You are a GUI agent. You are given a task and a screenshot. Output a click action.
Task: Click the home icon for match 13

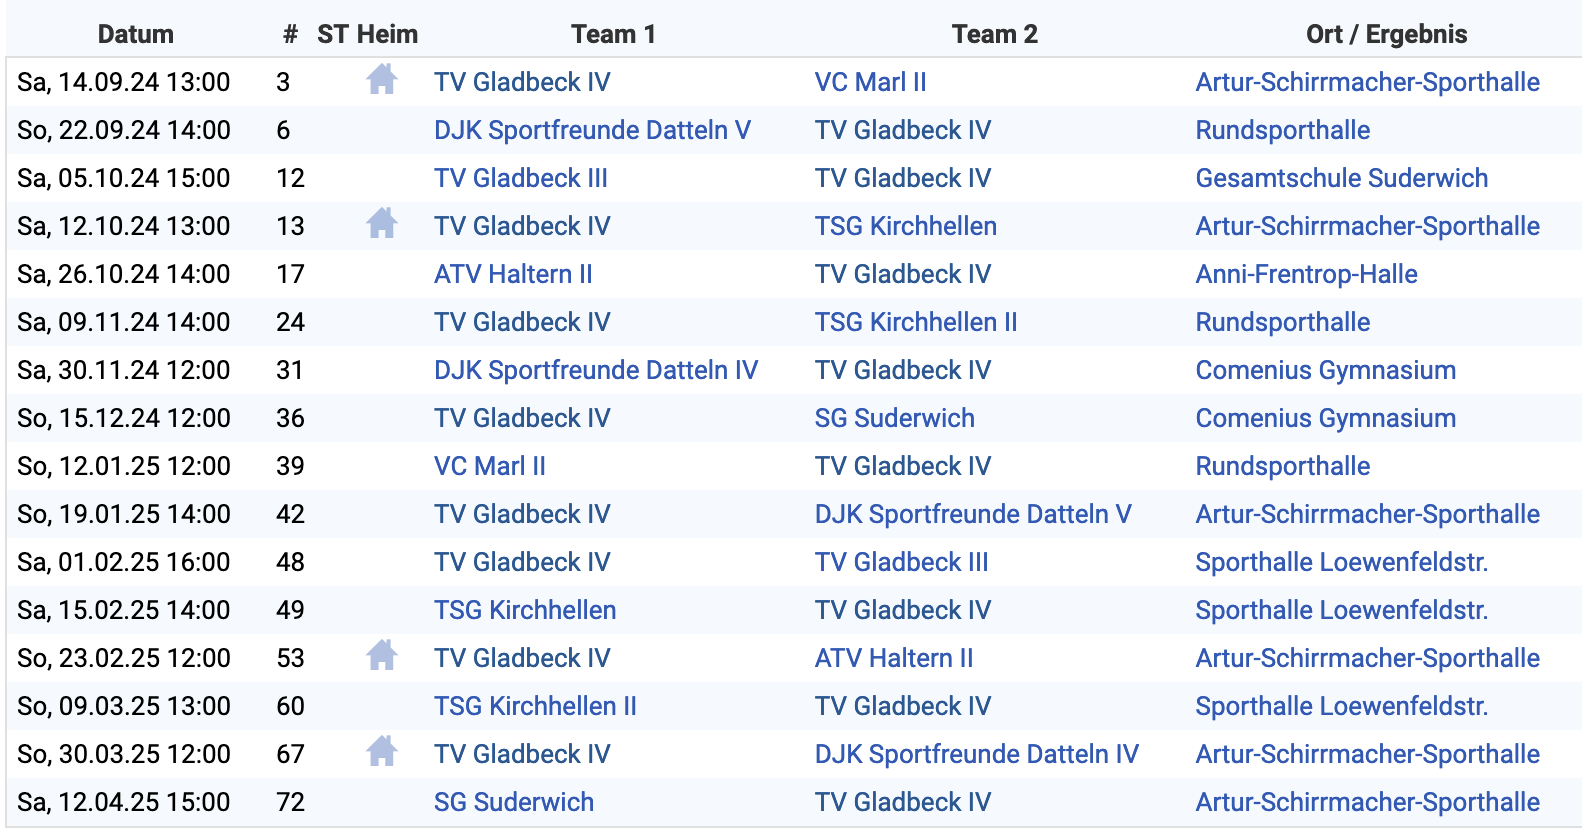[381, 223]
